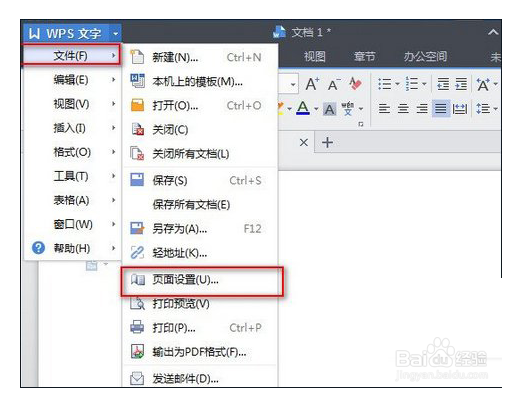Expand the 窗口(W) submenu
The width and height of the screenshot is (516, 393).
(114, 224)
